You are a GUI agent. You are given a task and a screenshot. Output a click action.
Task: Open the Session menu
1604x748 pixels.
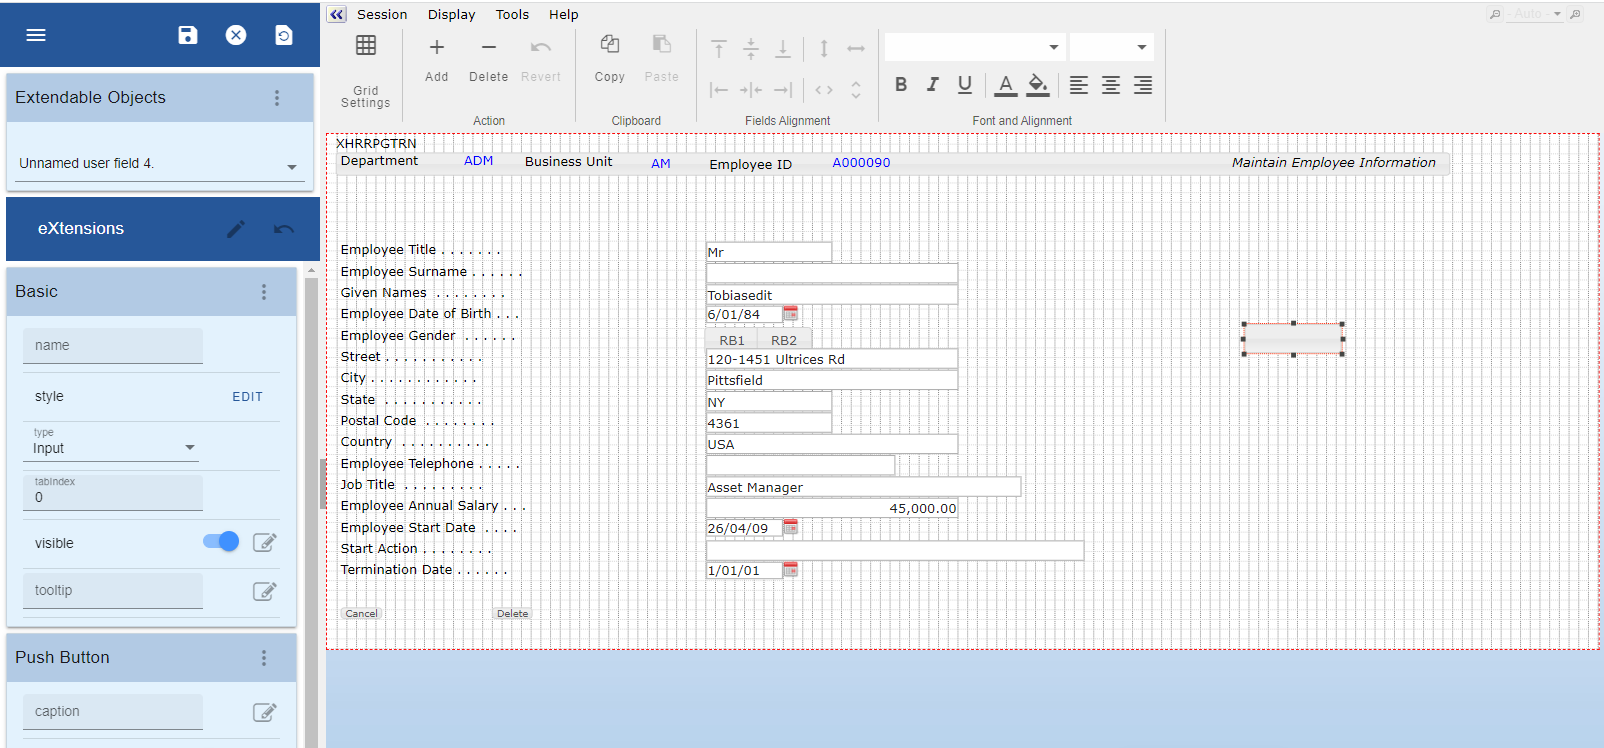click(382, 15)
